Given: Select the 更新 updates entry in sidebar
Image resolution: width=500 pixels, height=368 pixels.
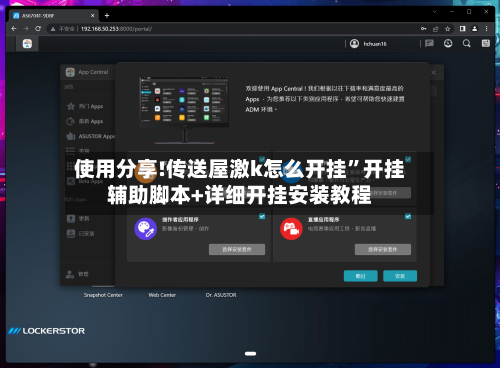Looking at the screenshot, I should [x=78, y=219].
